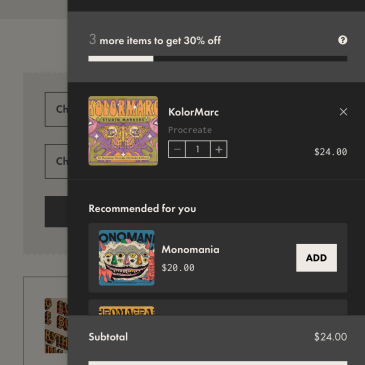The image size is (365, 365).
Task: Add Monomania to the cart
Action: 316,258
